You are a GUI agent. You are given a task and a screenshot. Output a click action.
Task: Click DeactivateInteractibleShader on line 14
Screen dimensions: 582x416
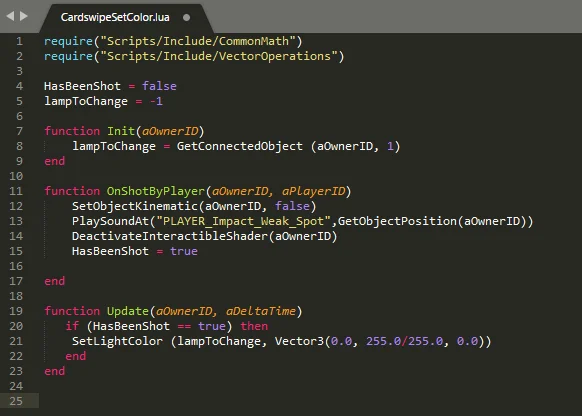[x=170, y=236]
